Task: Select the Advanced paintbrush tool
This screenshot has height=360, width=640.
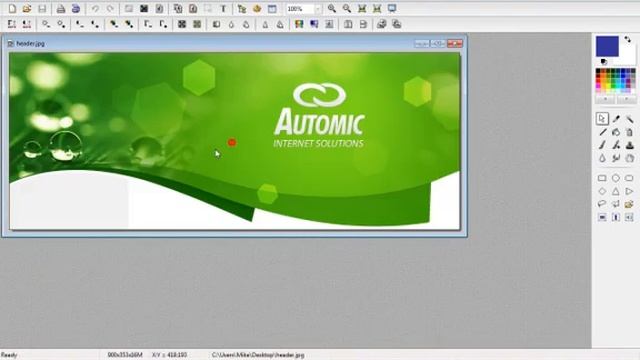Action: click(616, 145)
